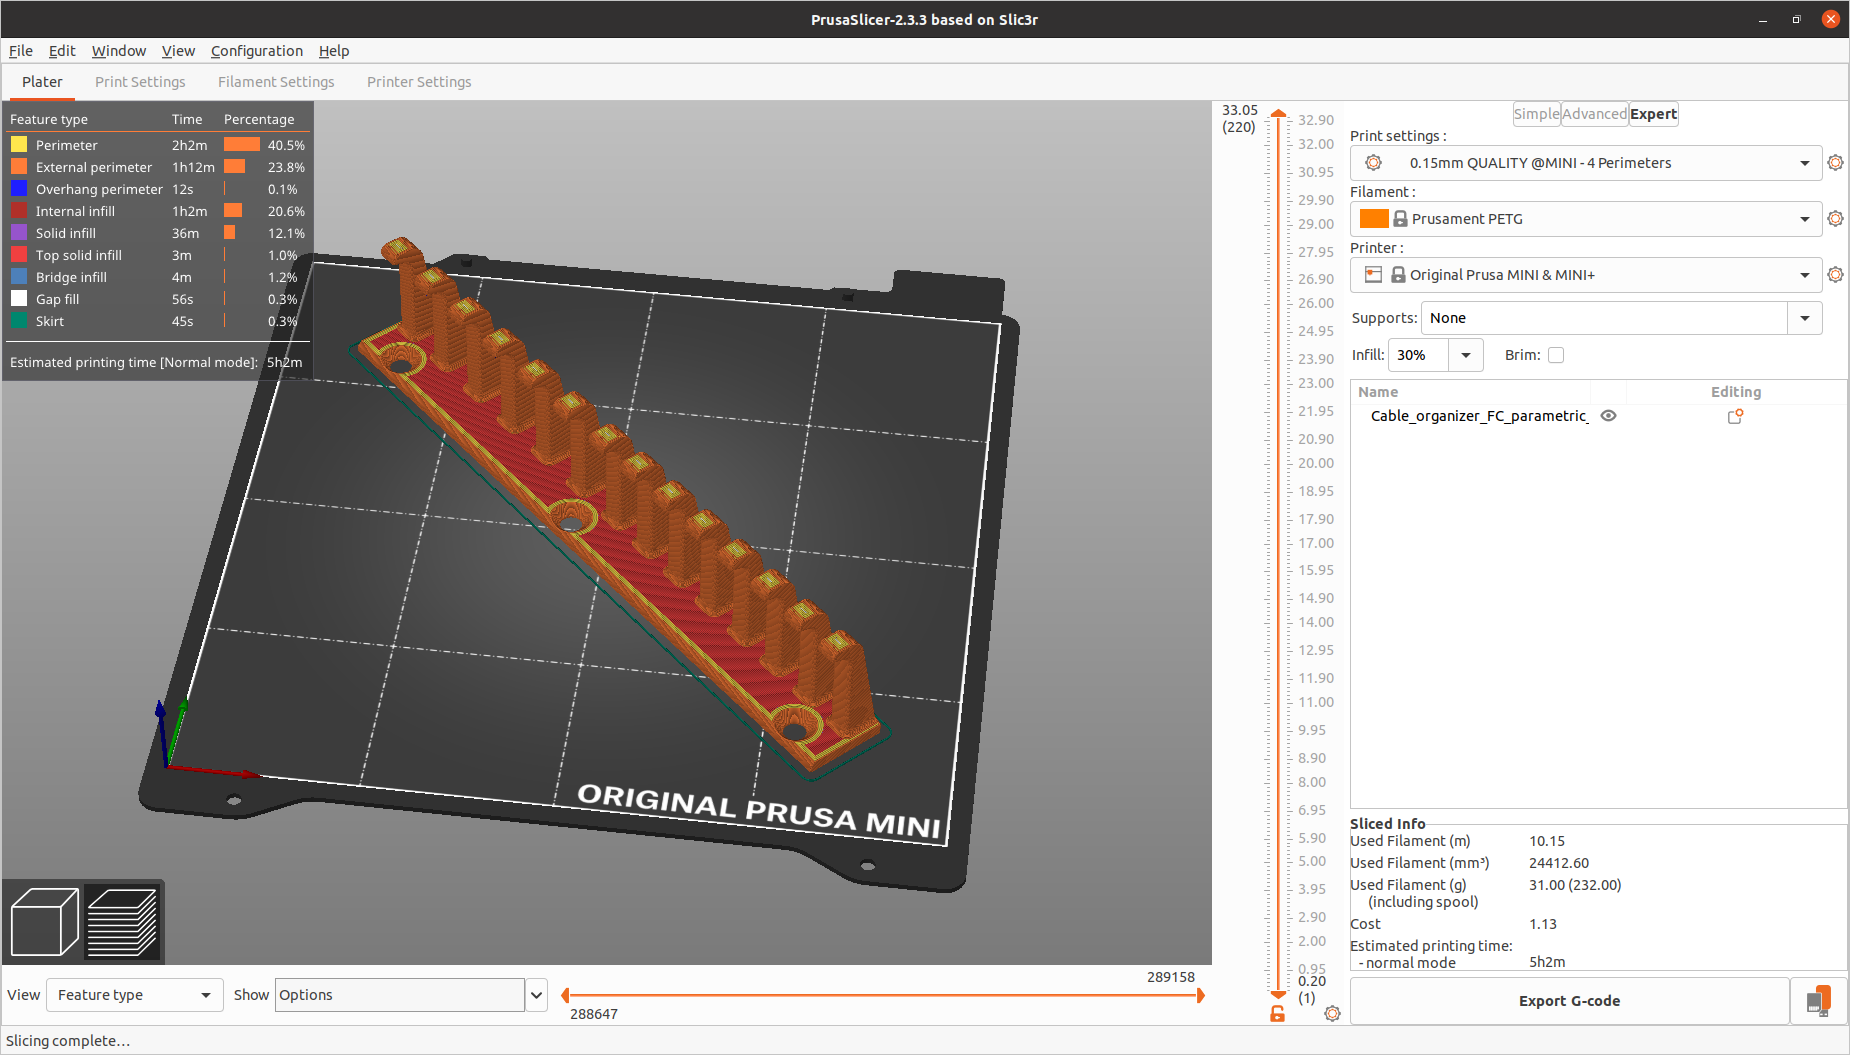1850x1055 pixels.
Task: Open the Filament preset dropdown arrow
Action: click(1805, 219)
